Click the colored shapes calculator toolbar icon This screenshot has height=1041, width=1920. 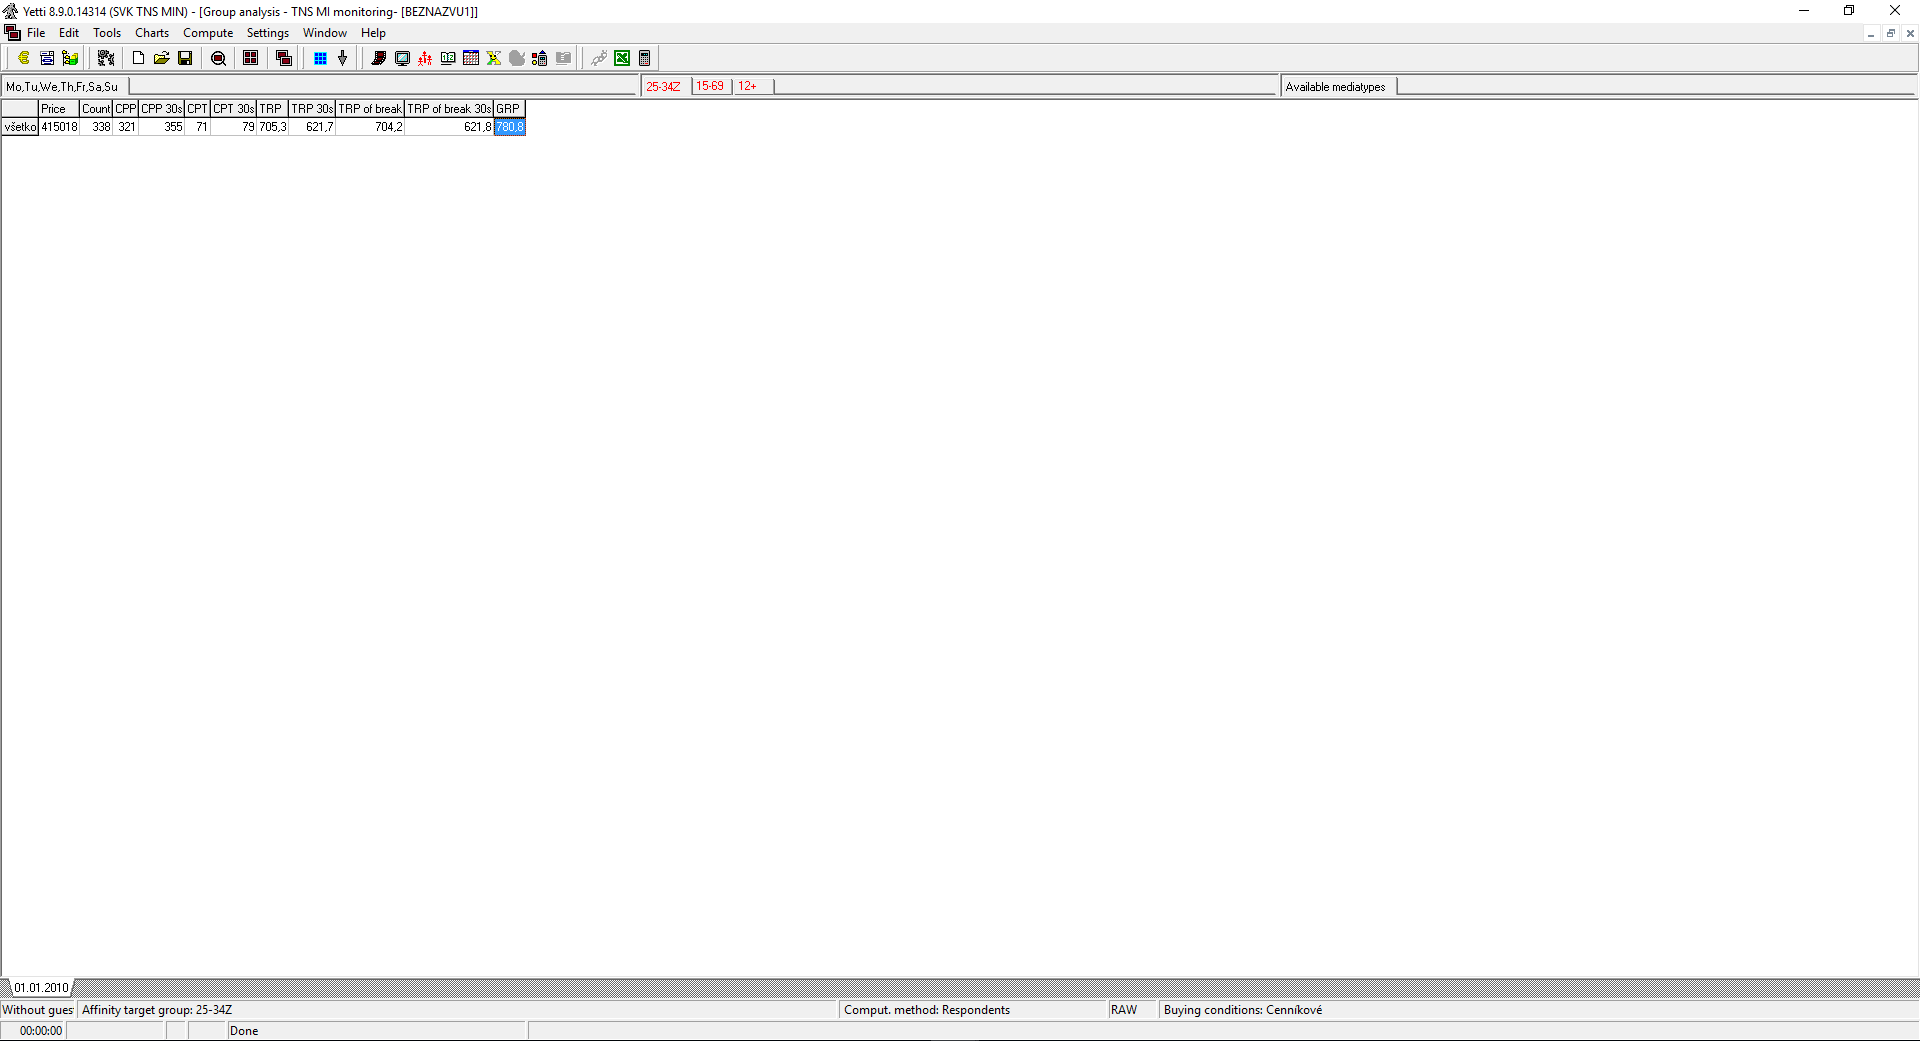coord(540,58)
